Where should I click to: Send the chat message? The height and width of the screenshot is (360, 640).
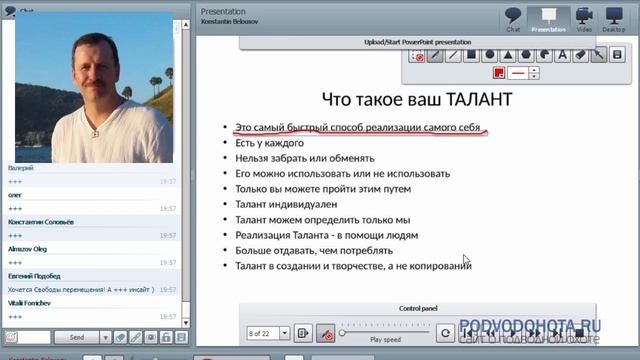tap(77, 337)
